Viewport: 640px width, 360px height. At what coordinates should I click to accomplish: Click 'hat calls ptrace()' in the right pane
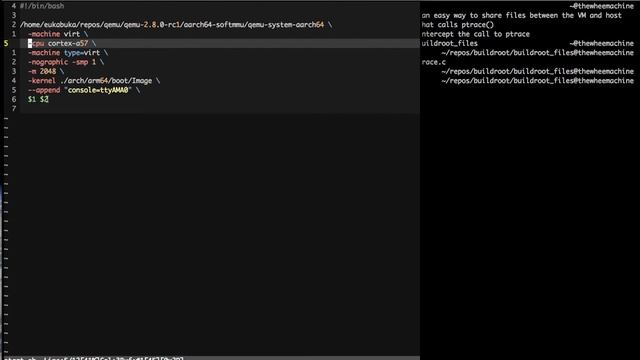[458, 25]
